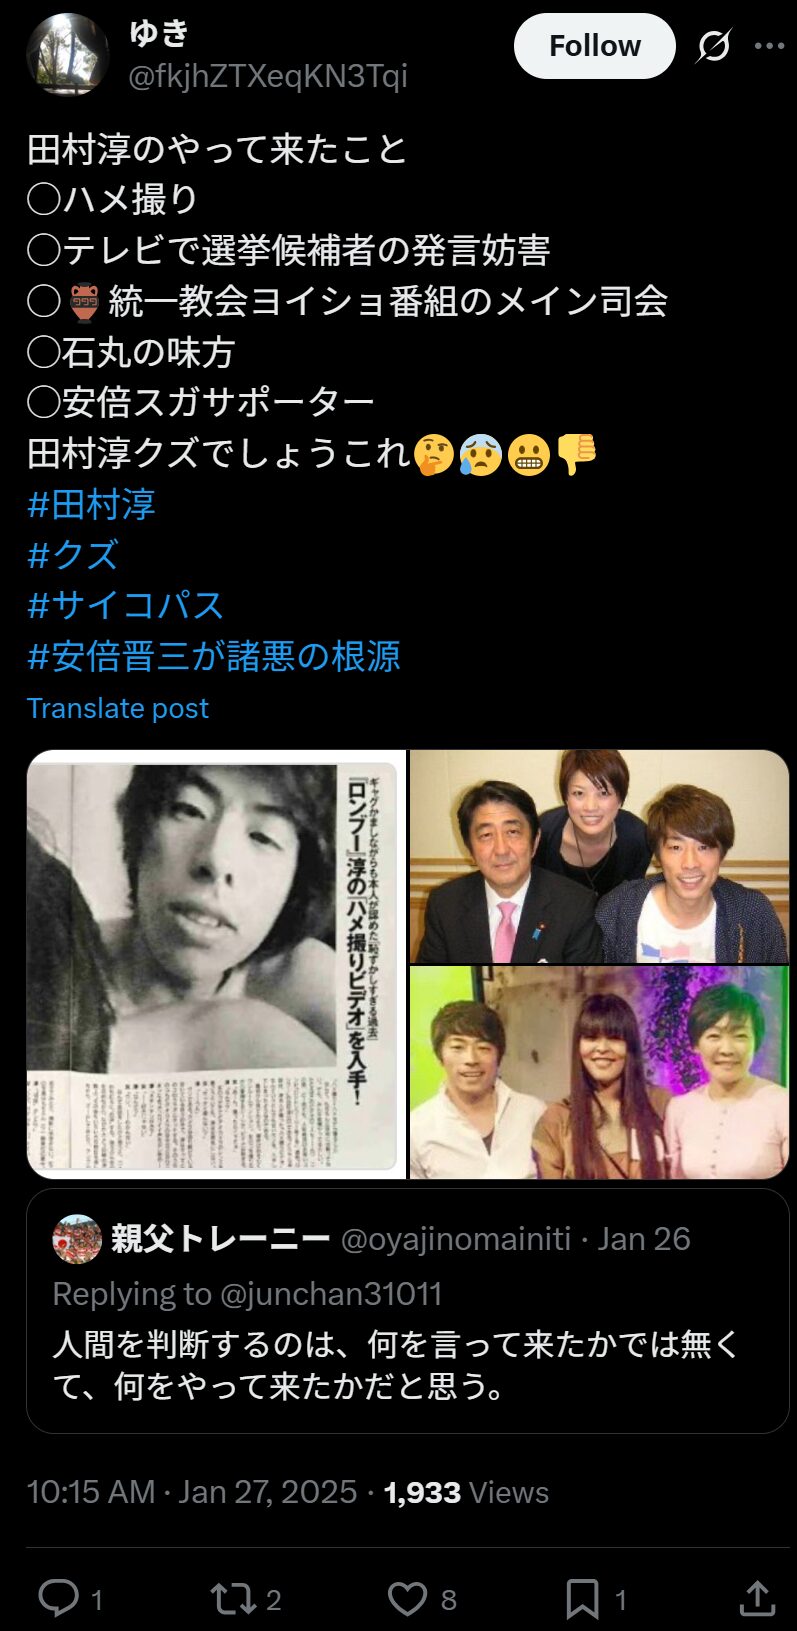The width and height of the screenshot is (797, 1631).
Task: Click the Translate post link
Action: [118, 708]
